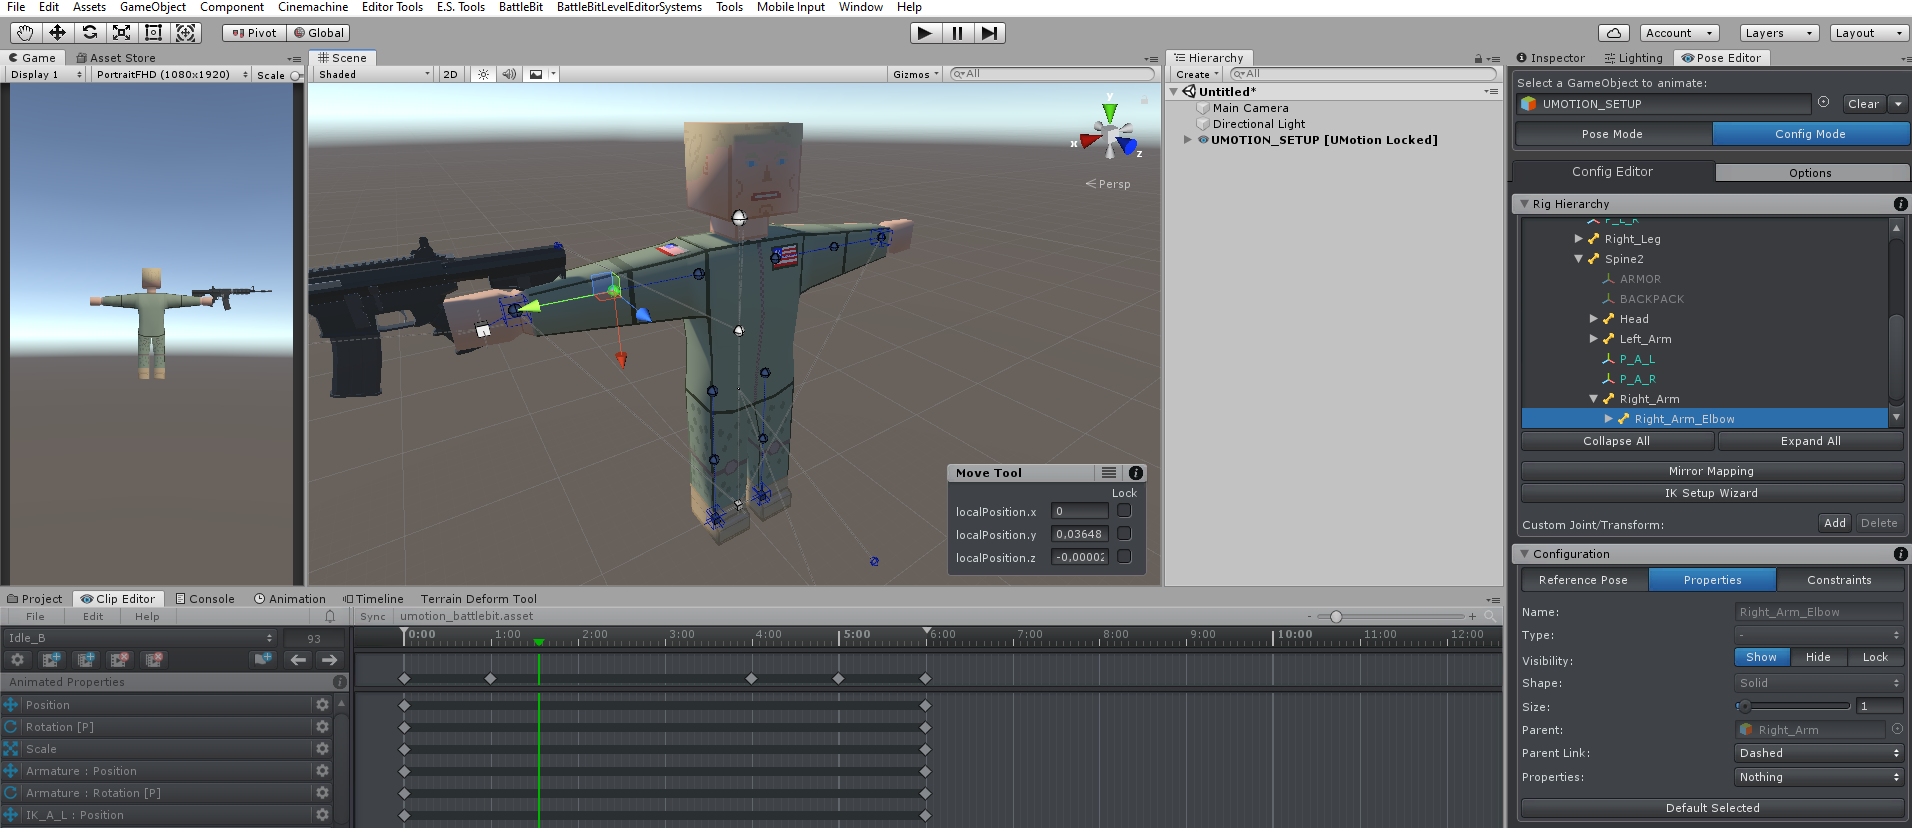Viewport: 1912px width, 828px height.
Task: Open clip settings gear in Clip Editor
Action: click(x=17, y=660)
